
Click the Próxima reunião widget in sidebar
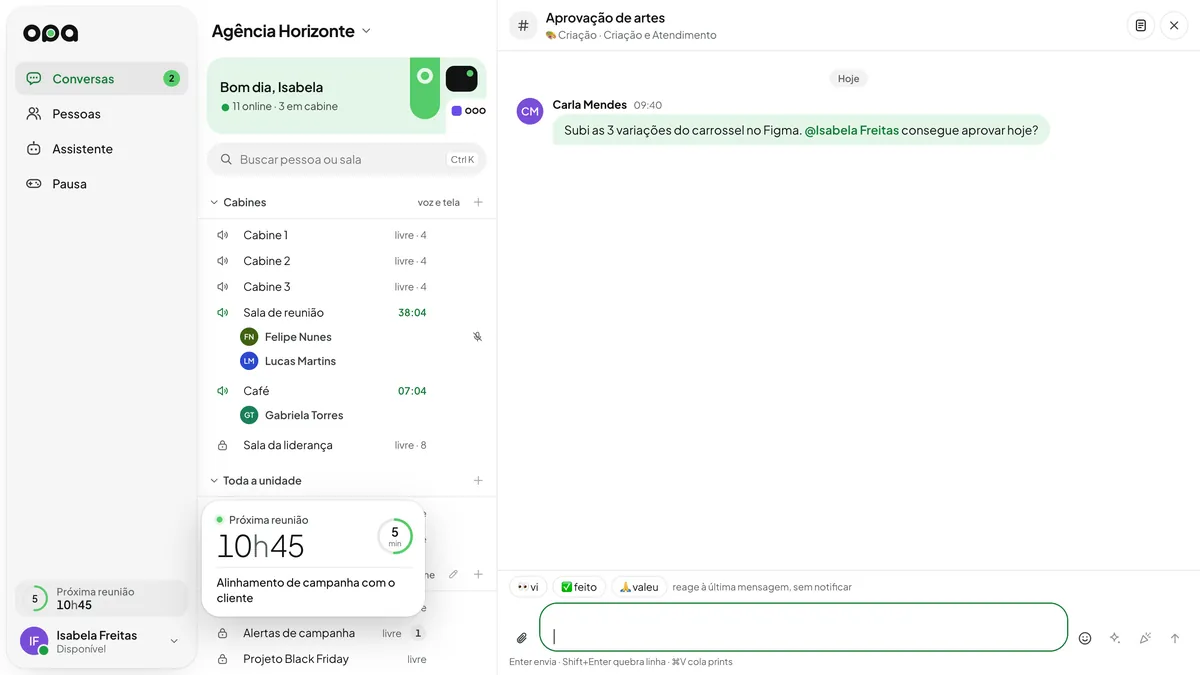[x=101, y=598]
